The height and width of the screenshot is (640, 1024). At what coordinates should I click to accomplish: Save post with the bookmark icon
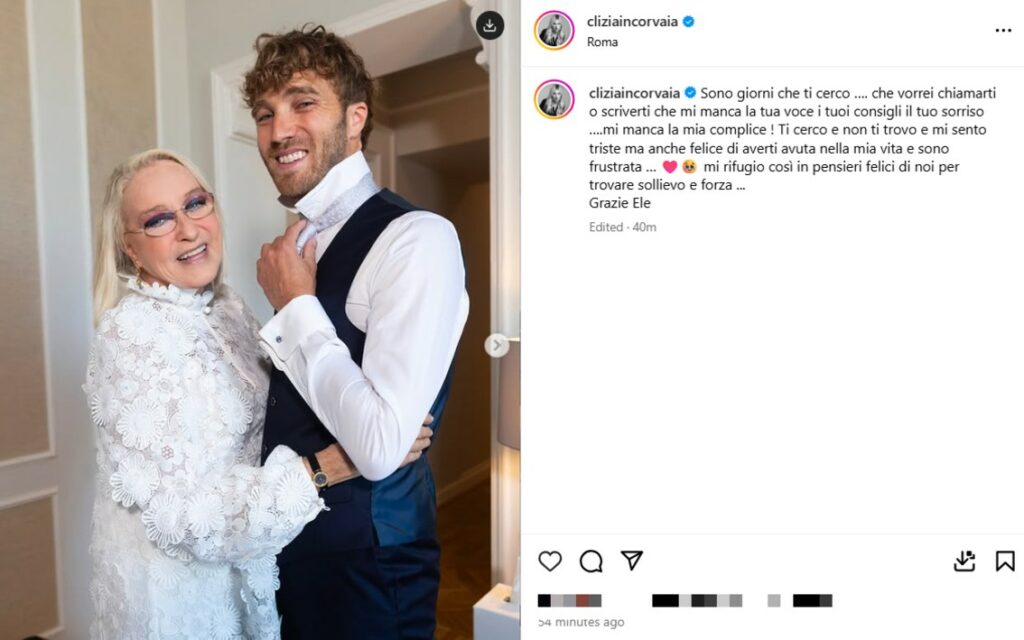tap(1004, 561)
